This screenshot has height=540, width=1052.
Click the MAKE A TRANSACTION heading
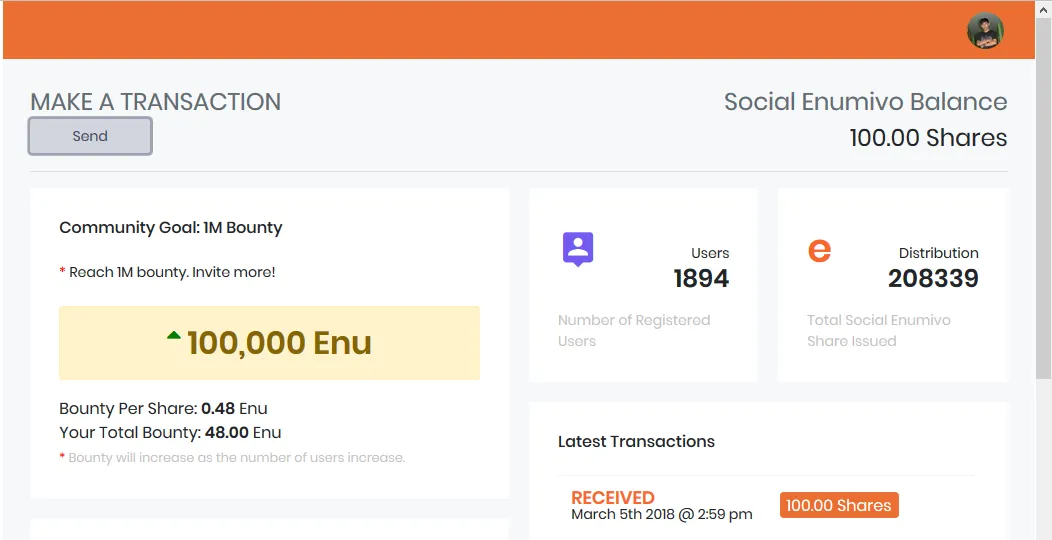156,102
